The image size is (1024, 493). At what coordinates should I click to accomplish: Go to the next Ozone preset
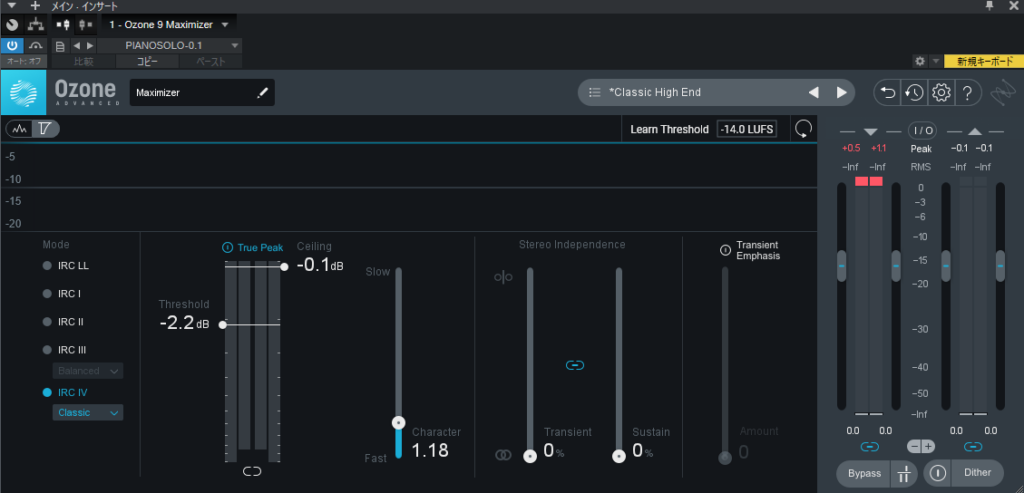click(x=842, y=93)
